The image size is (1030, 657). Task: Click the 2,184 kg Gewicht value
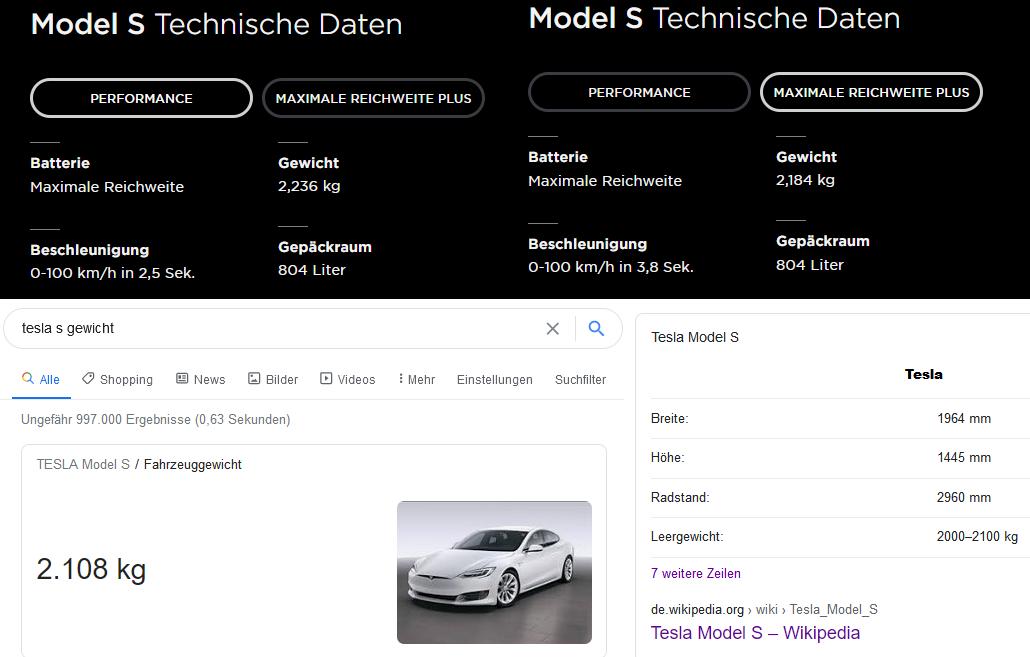click(805, 181)
